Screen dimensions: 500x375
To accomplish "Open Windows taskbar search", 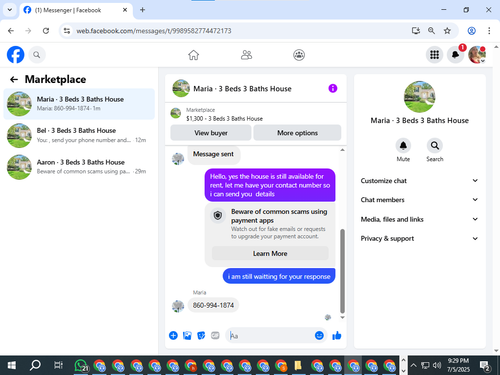I will click(x=35, y=366).
